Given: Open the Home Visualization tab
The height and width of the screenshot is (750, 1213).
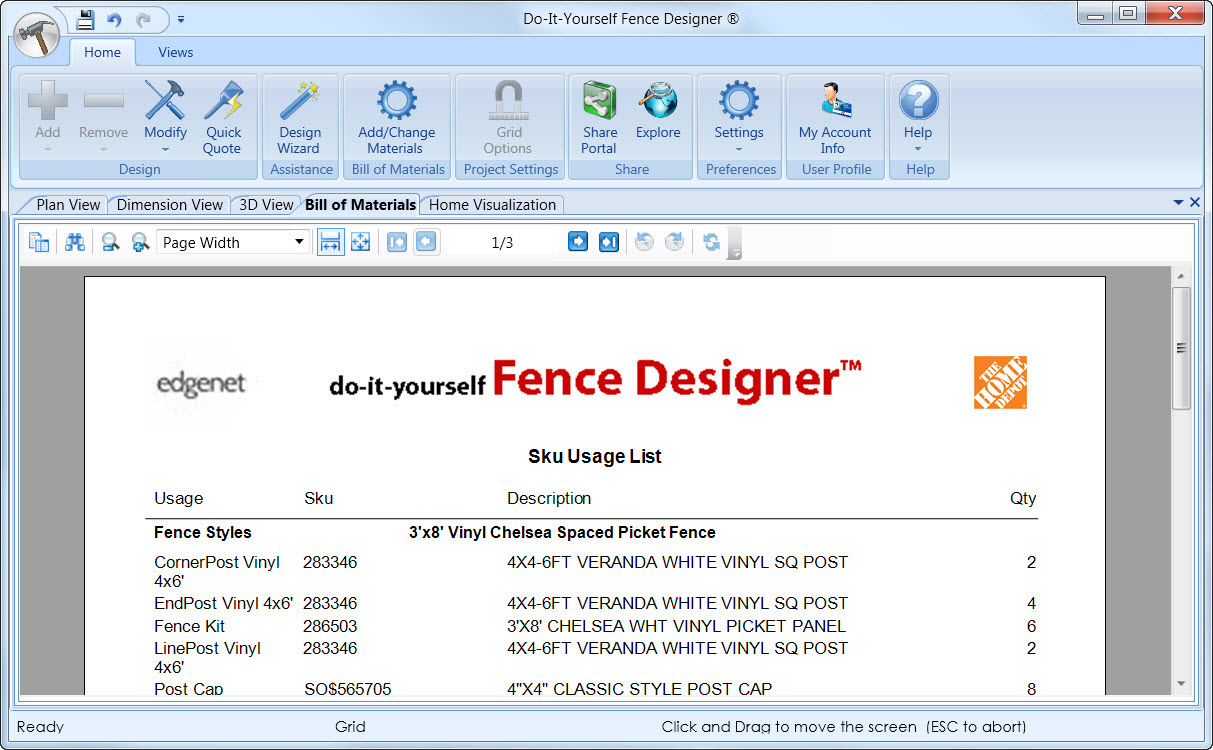Looking at the screenshot, I should 492,205.
